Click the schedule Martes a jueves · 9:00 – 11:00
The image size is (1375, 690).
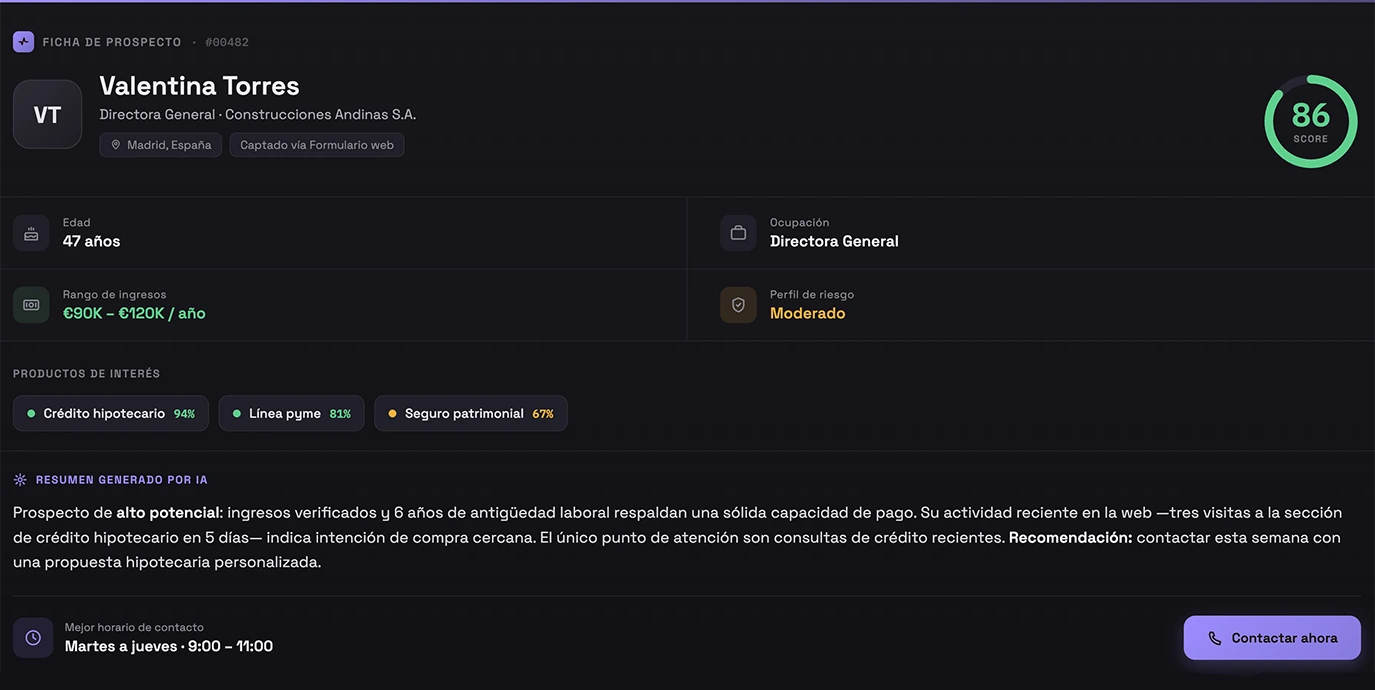pos(169,646)
